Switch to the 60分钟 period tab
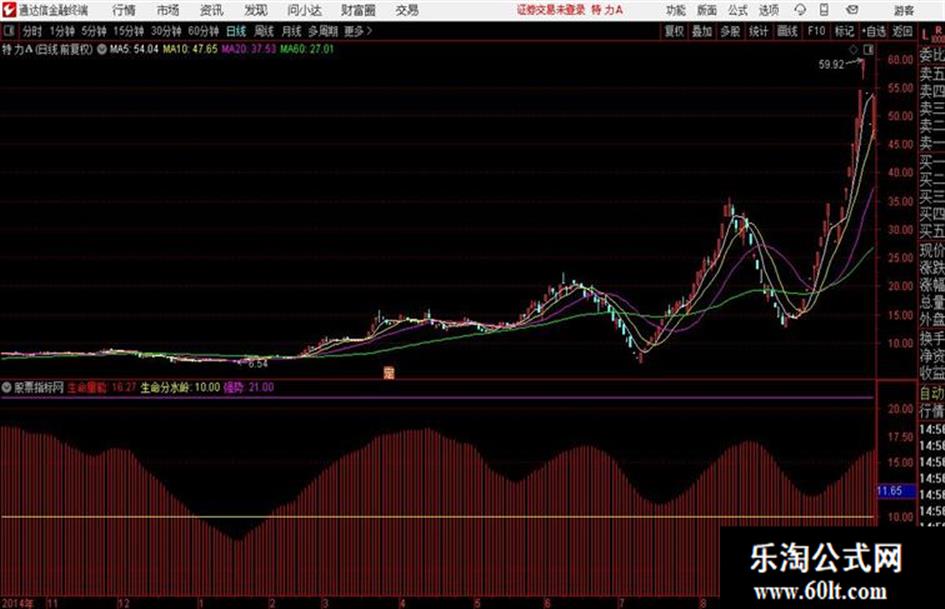This screenshot has width=945, height=609. pos(204,31)
